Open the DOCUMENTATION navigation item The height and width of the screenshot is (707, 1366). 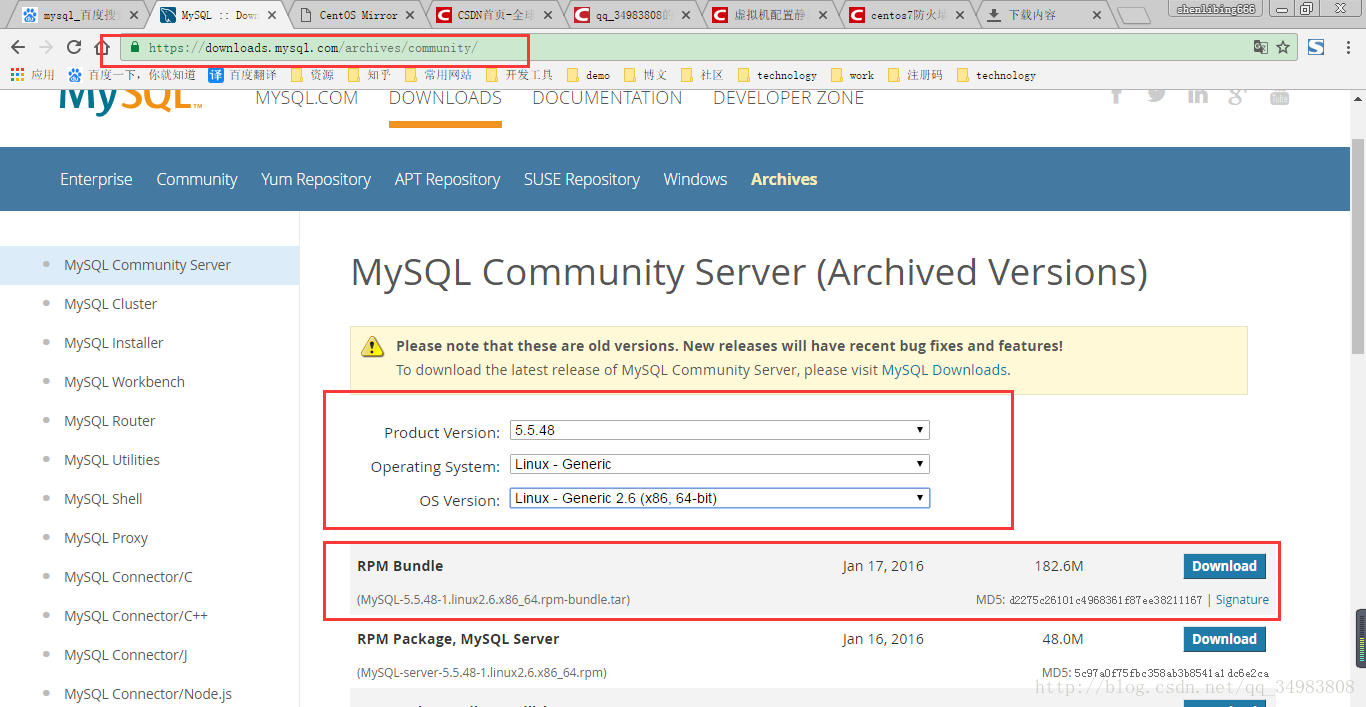coord(607,98)
